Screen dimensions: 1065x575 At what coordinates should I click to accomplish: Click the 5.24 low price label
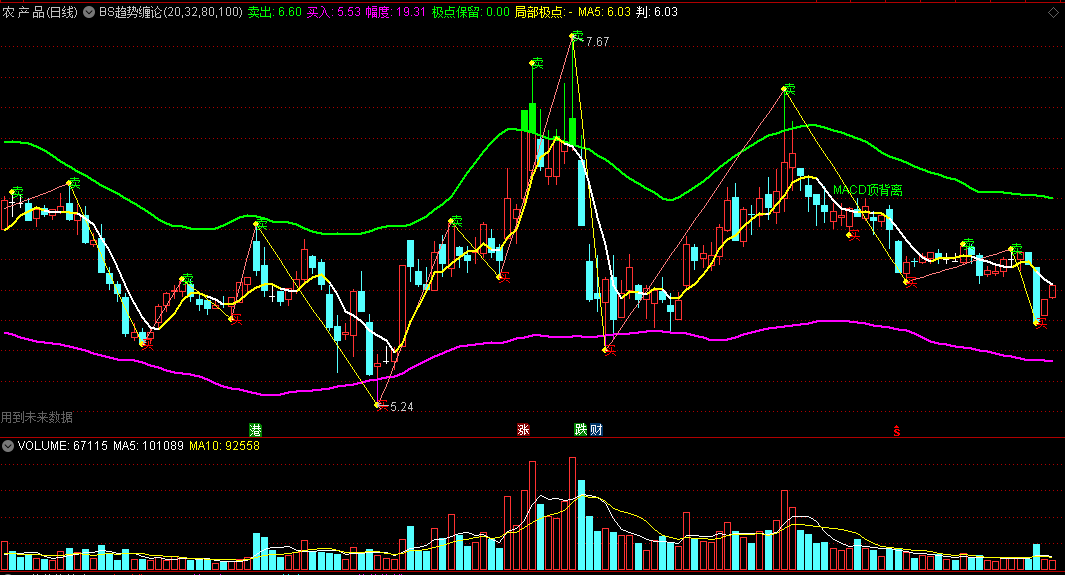click(402, 407)
